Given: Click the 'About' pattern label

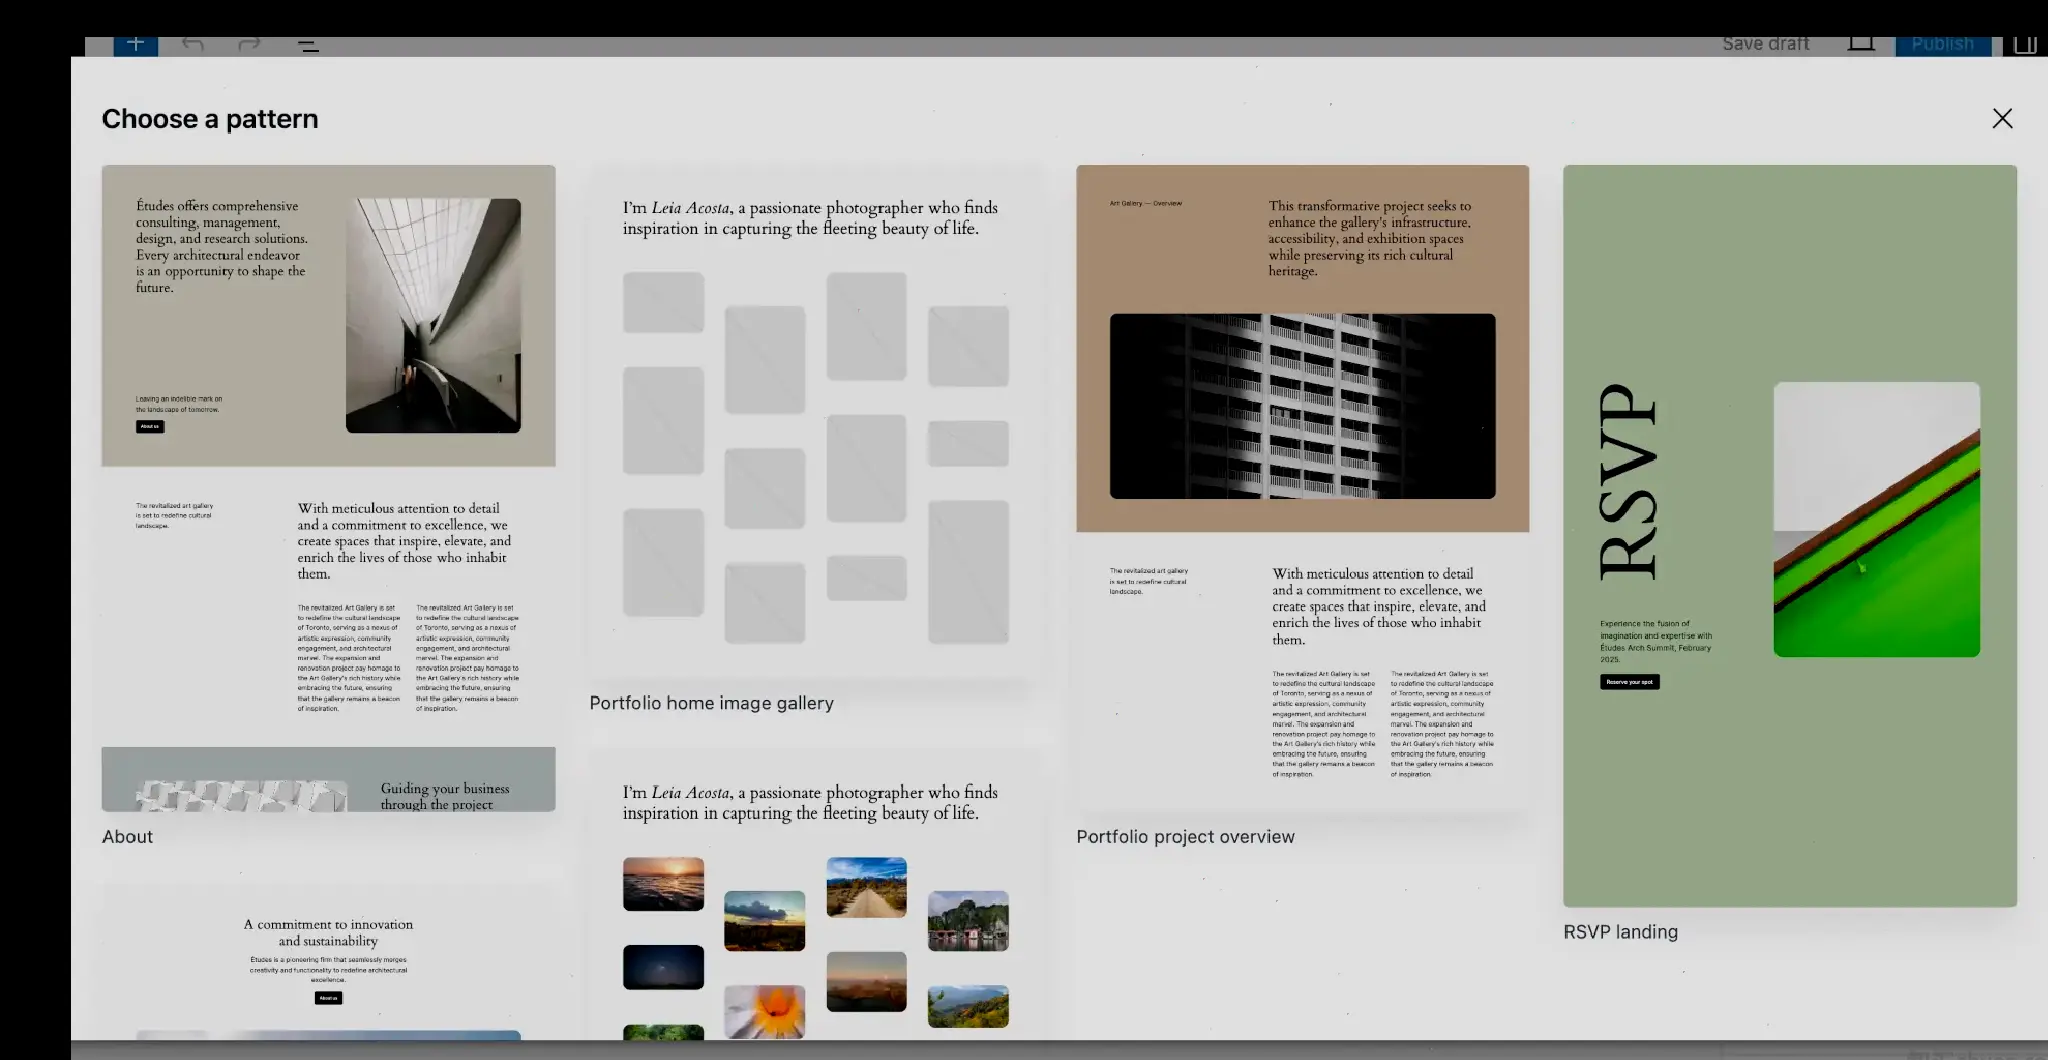Looking at the screenshot, I should tap(127, 837).
